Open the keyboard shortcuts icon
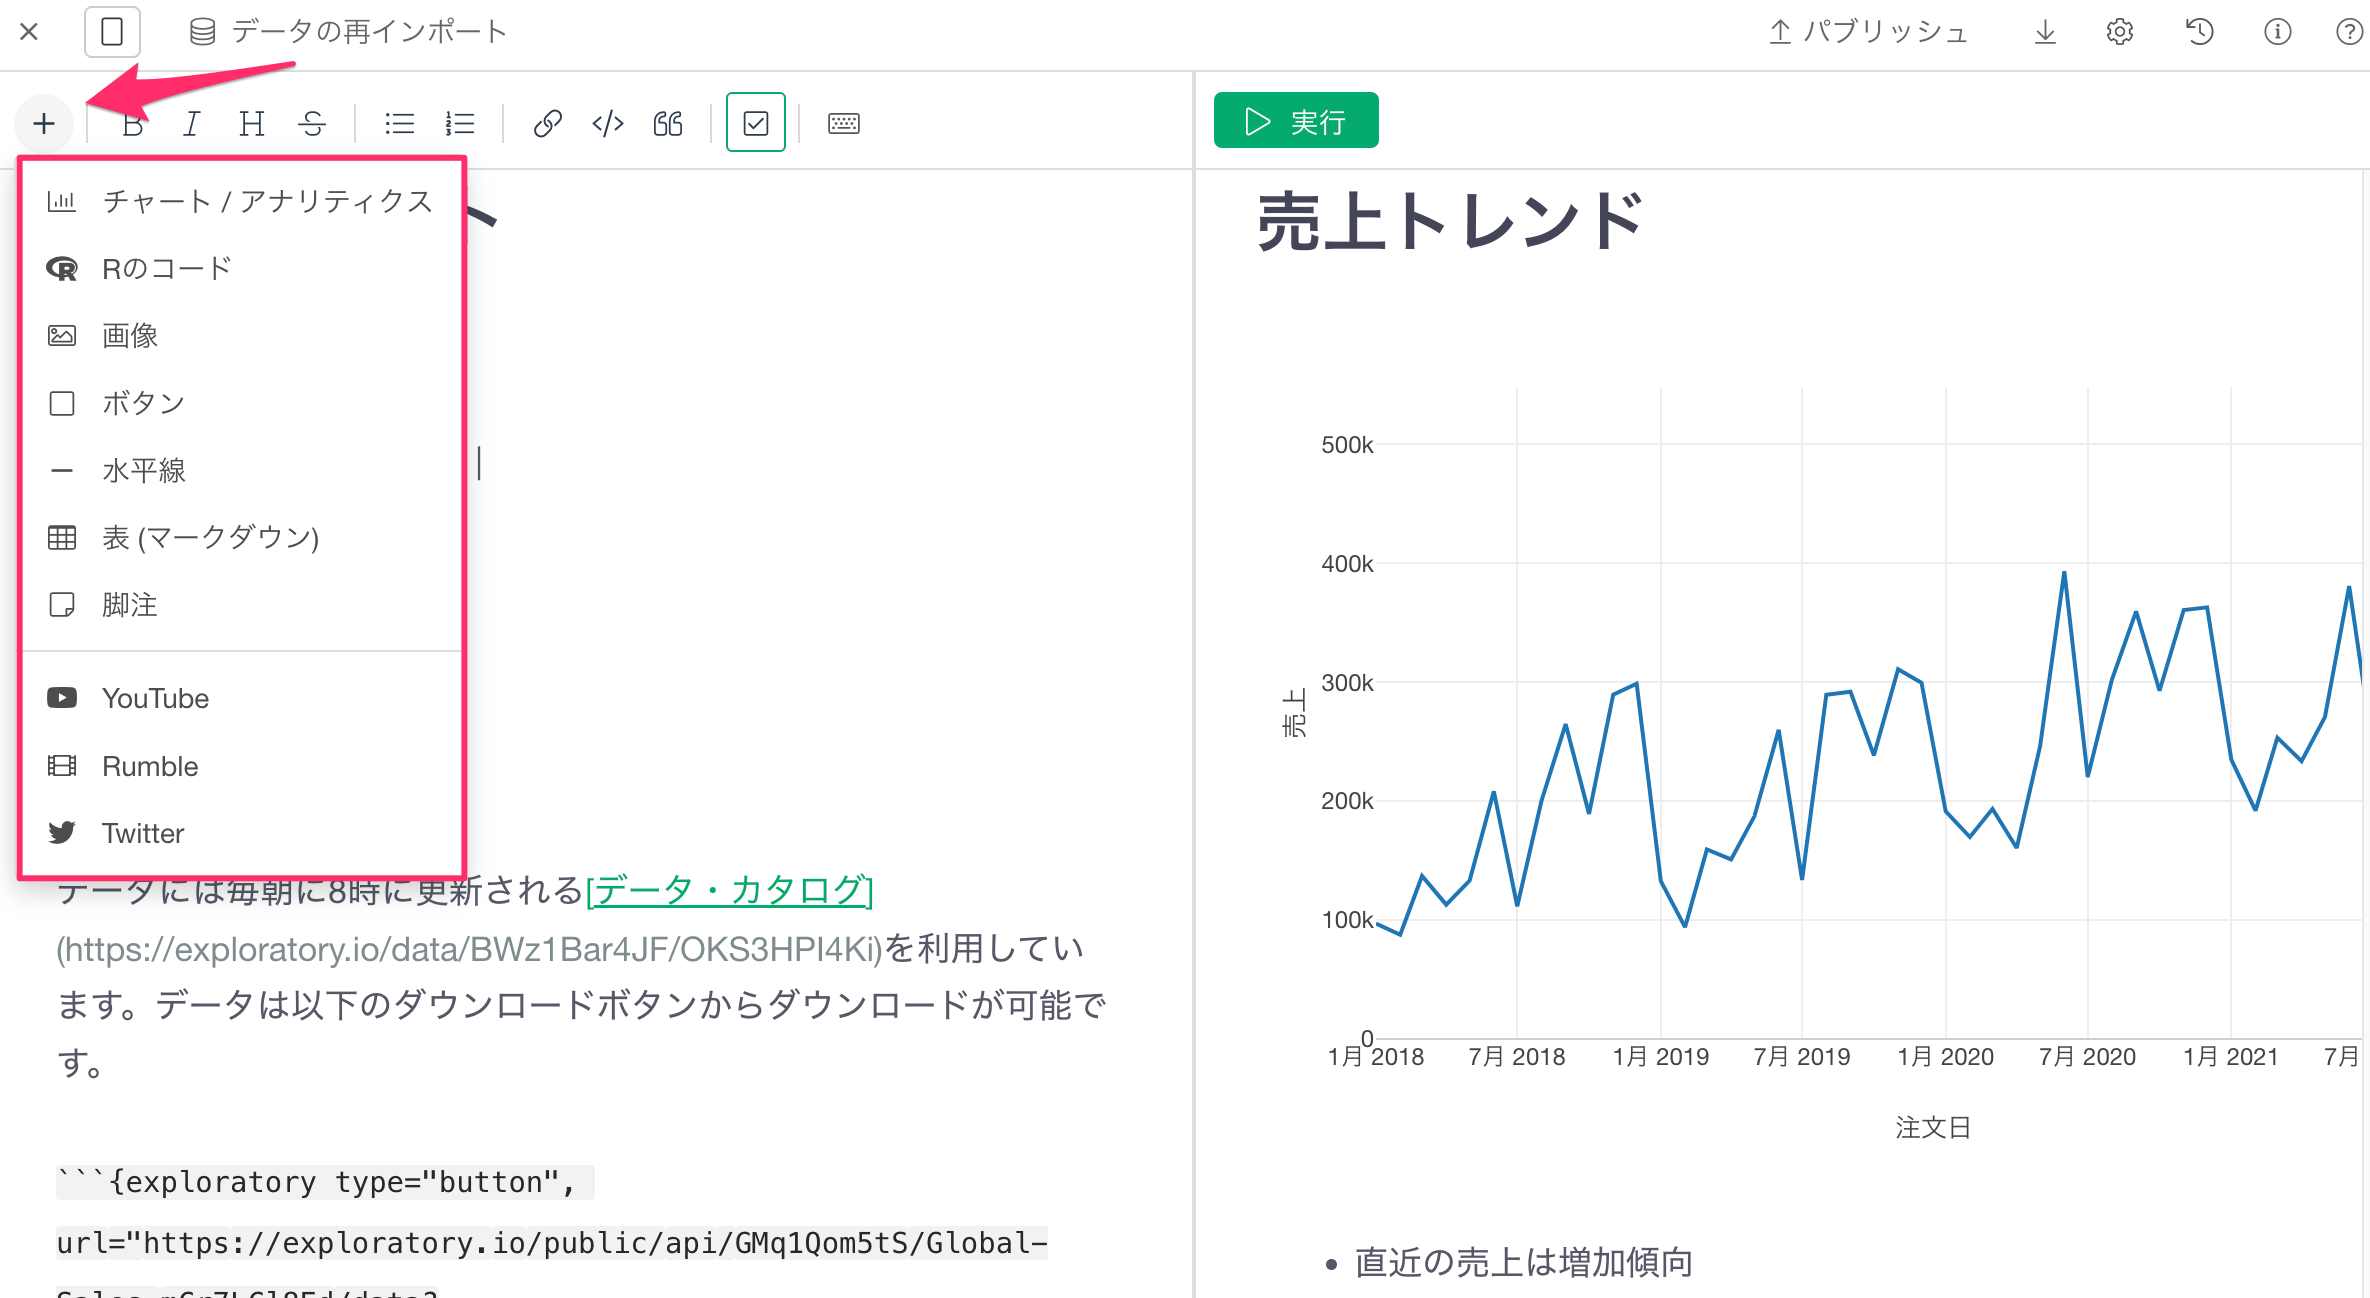 (844, 124)
